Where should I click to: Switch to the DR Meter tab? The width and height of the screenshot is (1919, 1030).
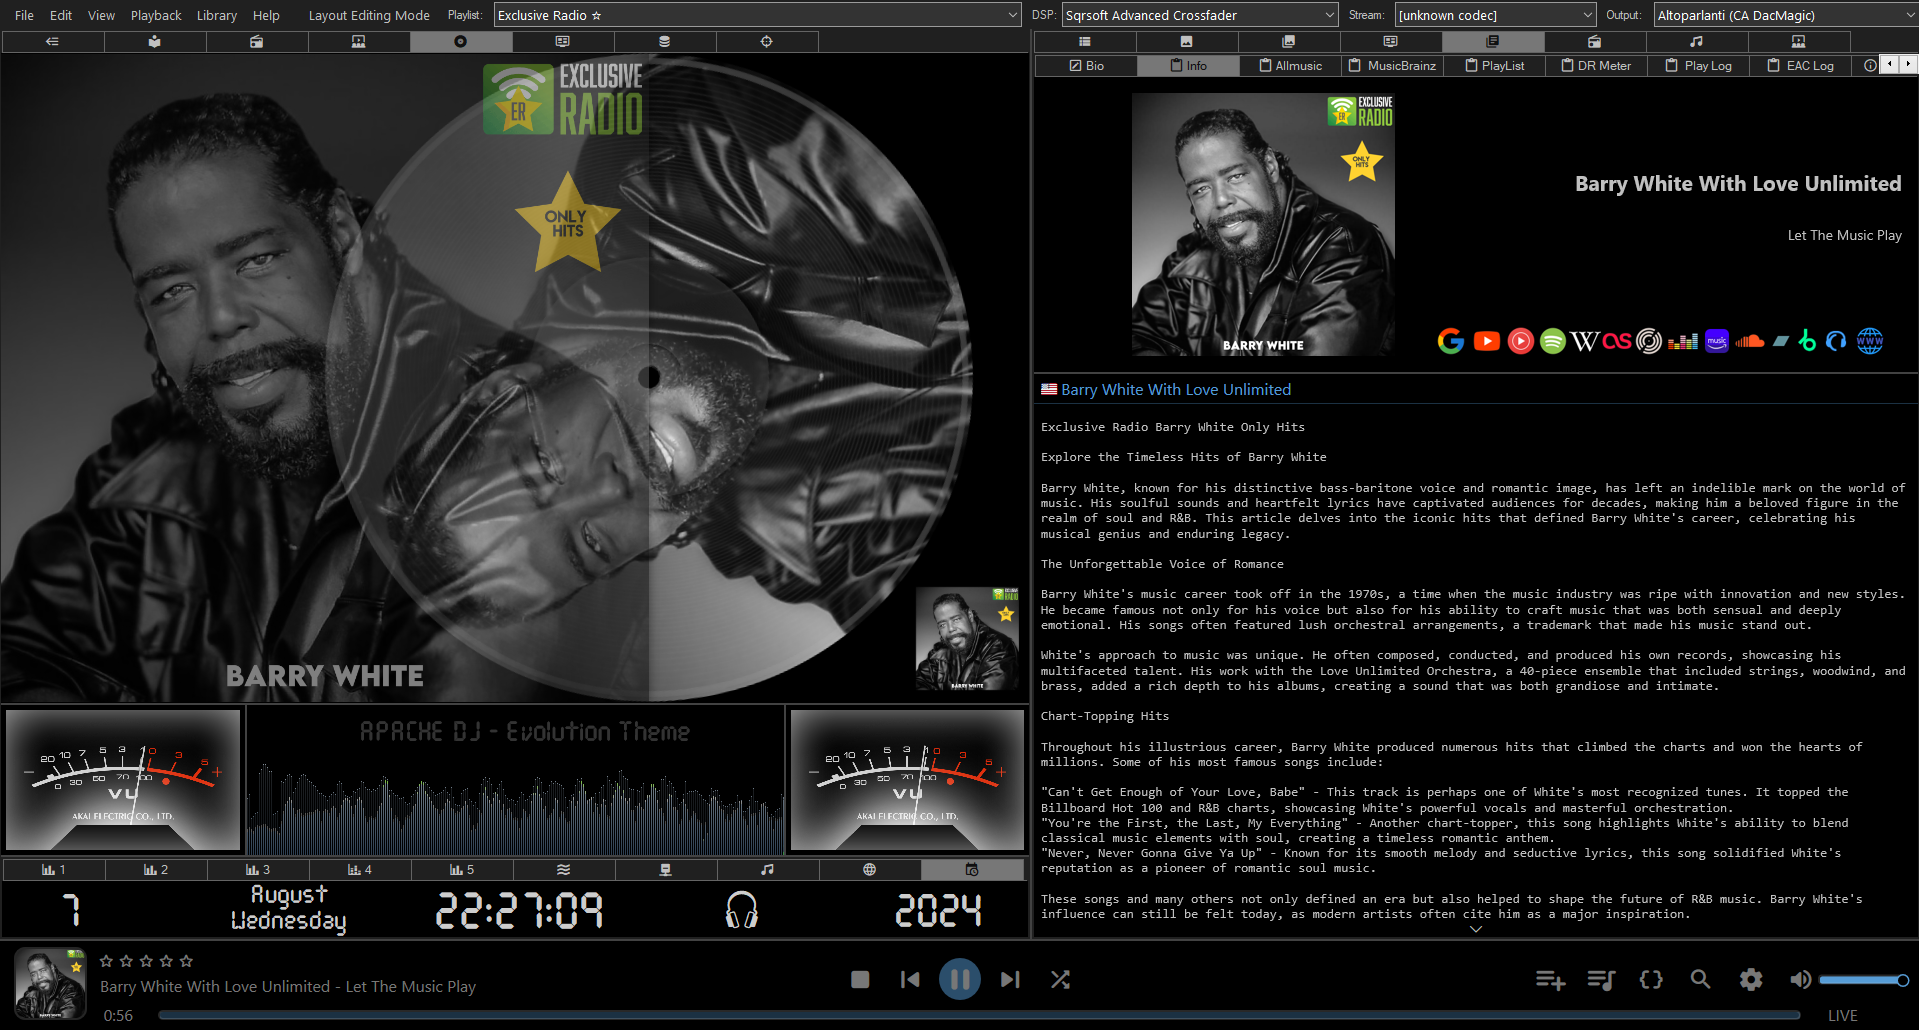[1596, 65]
